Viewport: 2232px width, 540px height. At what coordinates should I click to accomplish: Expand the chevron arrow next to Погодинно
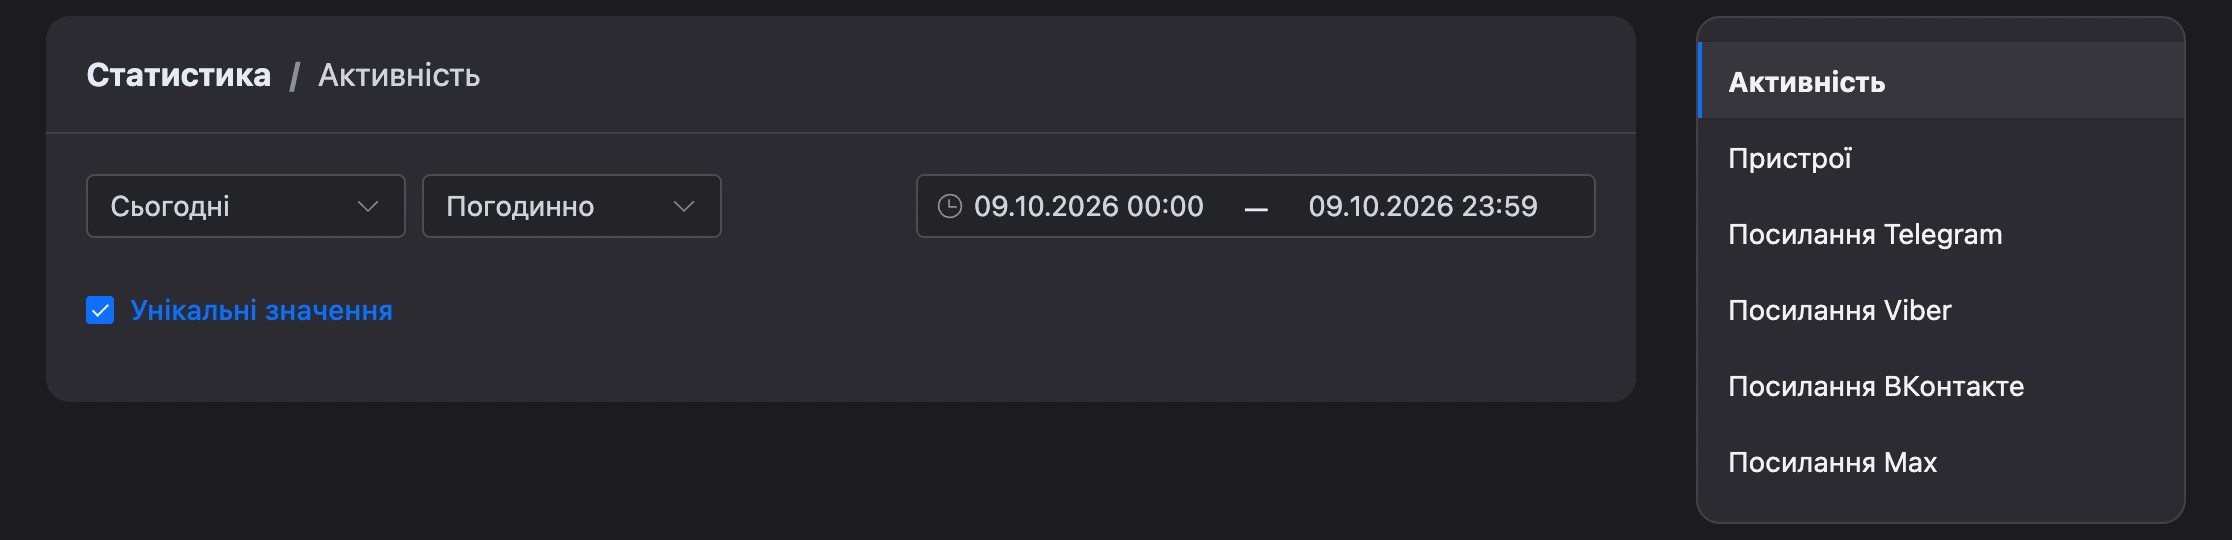tap(684, 206)
